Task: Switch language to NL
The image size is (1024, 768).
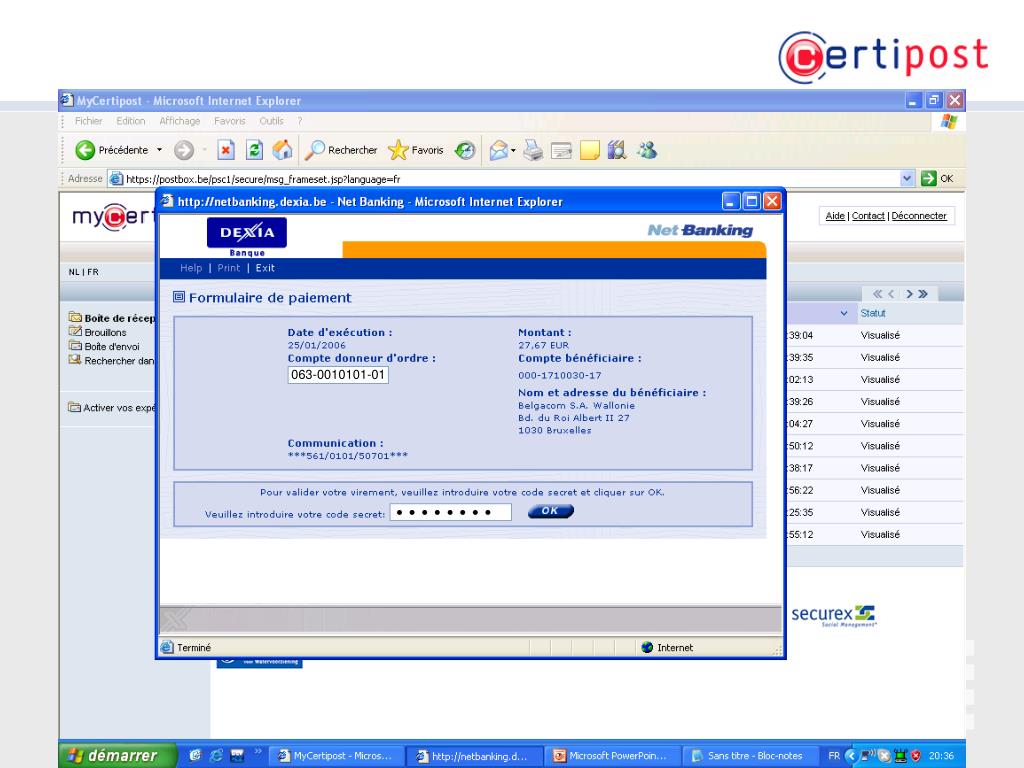Action: click(x=74, y=272)
